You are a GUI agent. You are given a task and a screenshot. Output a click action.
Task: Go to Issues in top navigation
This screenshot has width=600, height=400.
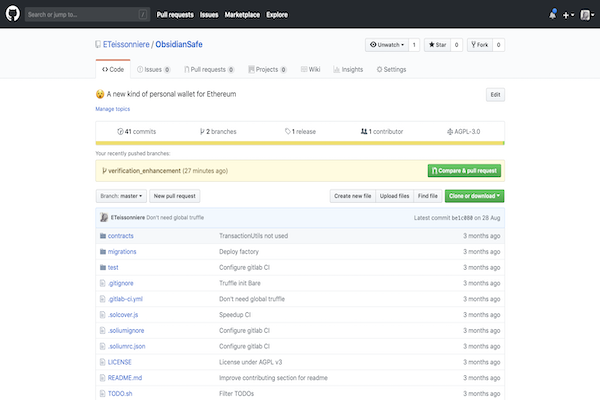[x=209, y=15]
